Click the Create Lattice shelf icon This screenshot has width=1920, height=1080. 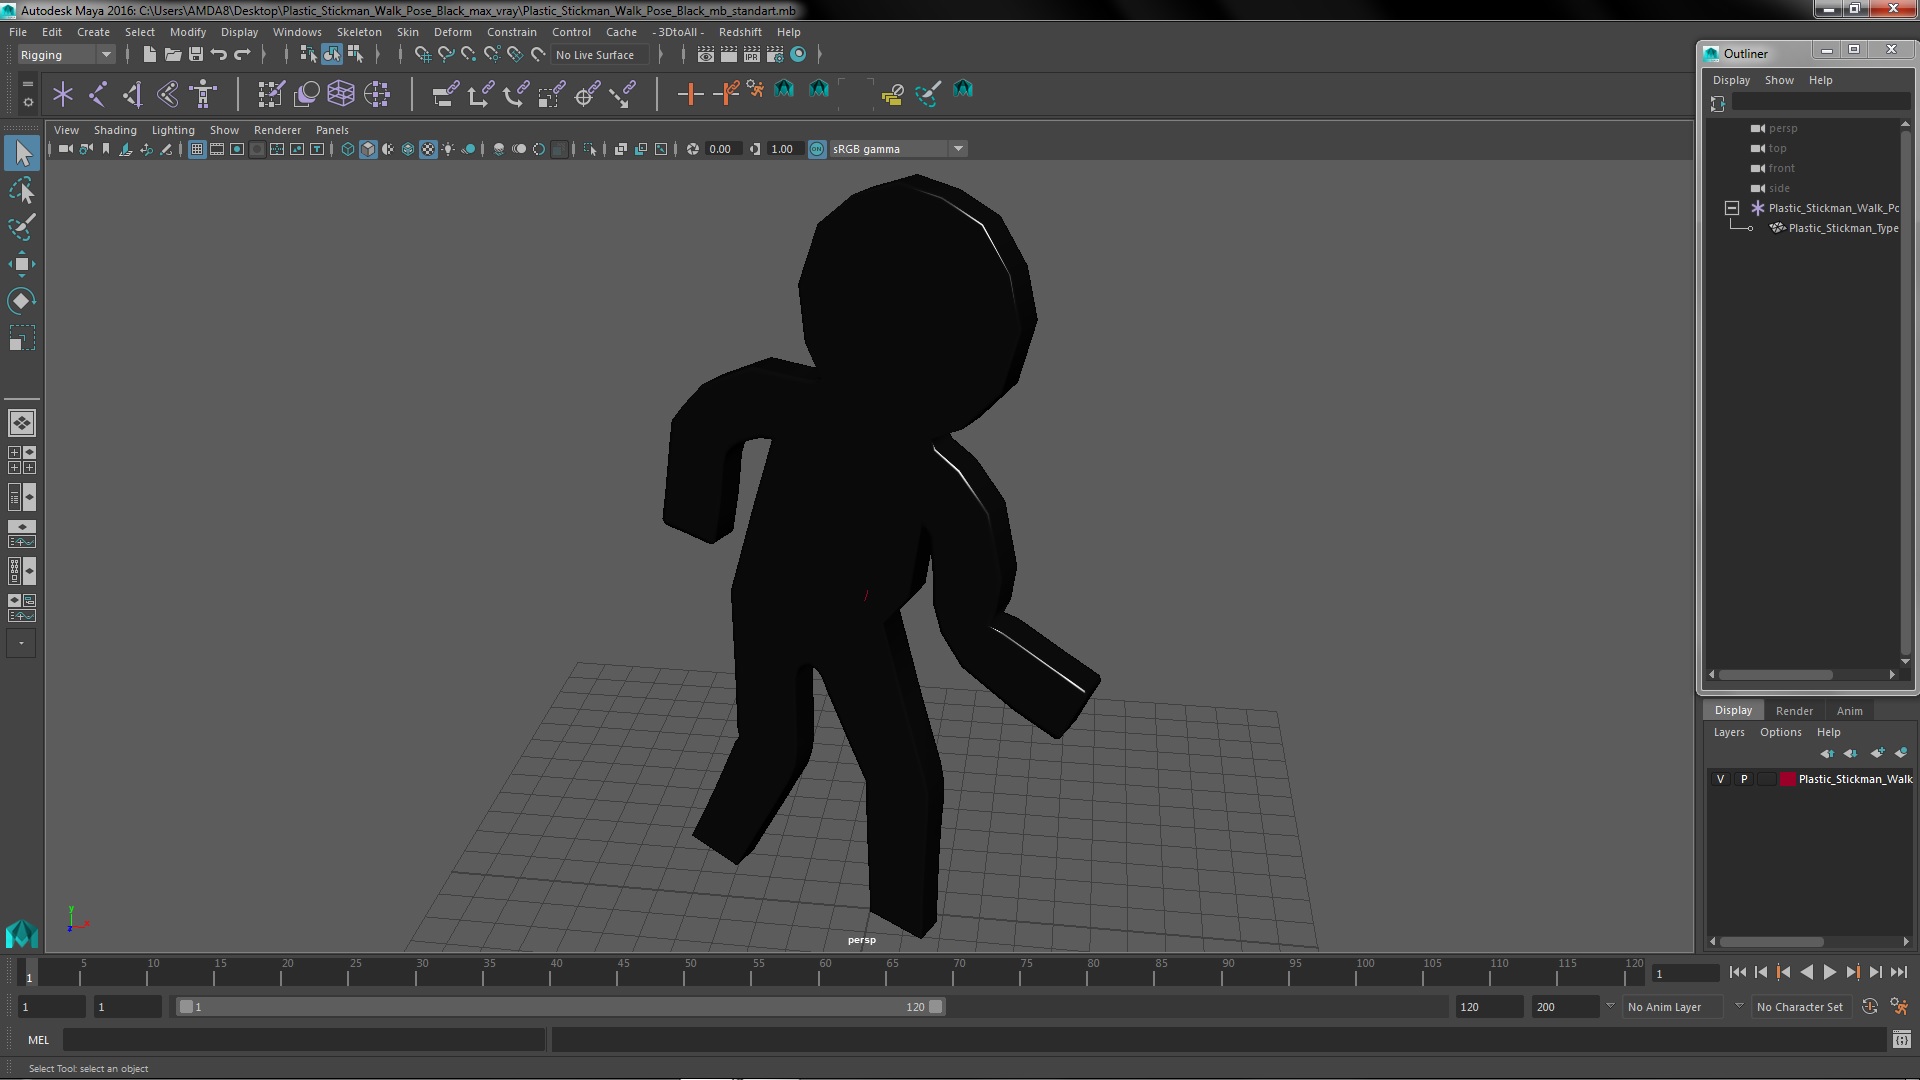[x=341, y=94]
